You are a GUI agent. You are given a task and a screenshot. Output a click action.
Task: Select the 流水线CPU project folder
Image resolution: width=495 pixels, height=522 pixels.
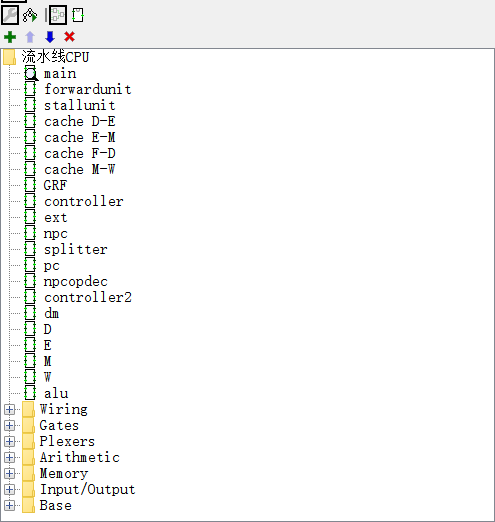(55, 57)
